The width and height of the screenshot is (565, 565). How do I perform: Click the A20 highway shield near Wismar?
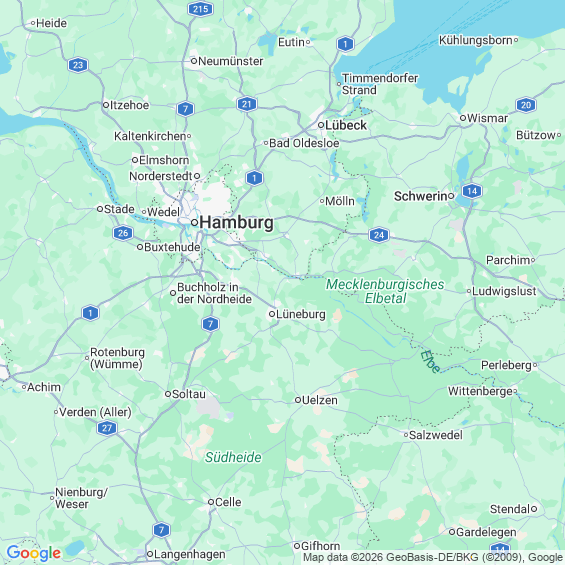526,105
